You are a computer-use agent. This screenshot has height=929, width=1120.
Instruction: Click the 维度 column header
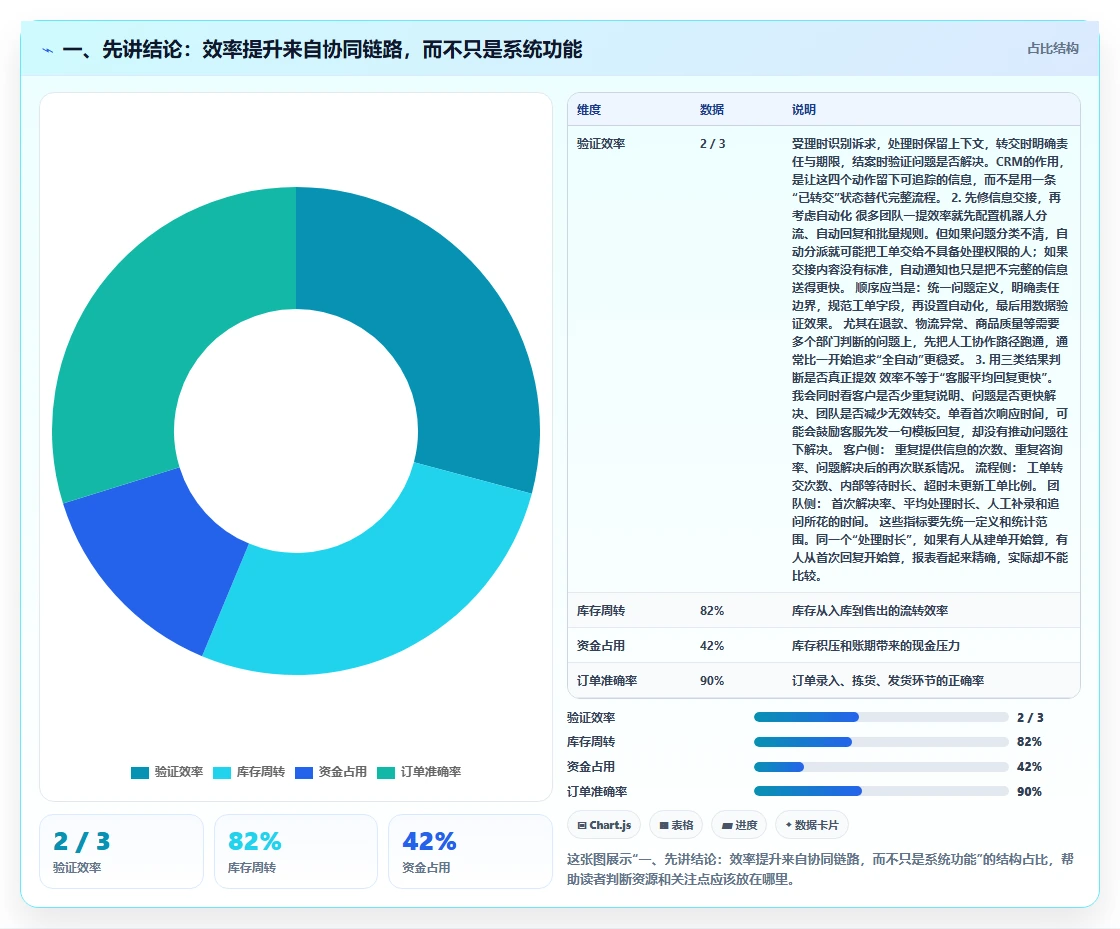coord(589,109)
